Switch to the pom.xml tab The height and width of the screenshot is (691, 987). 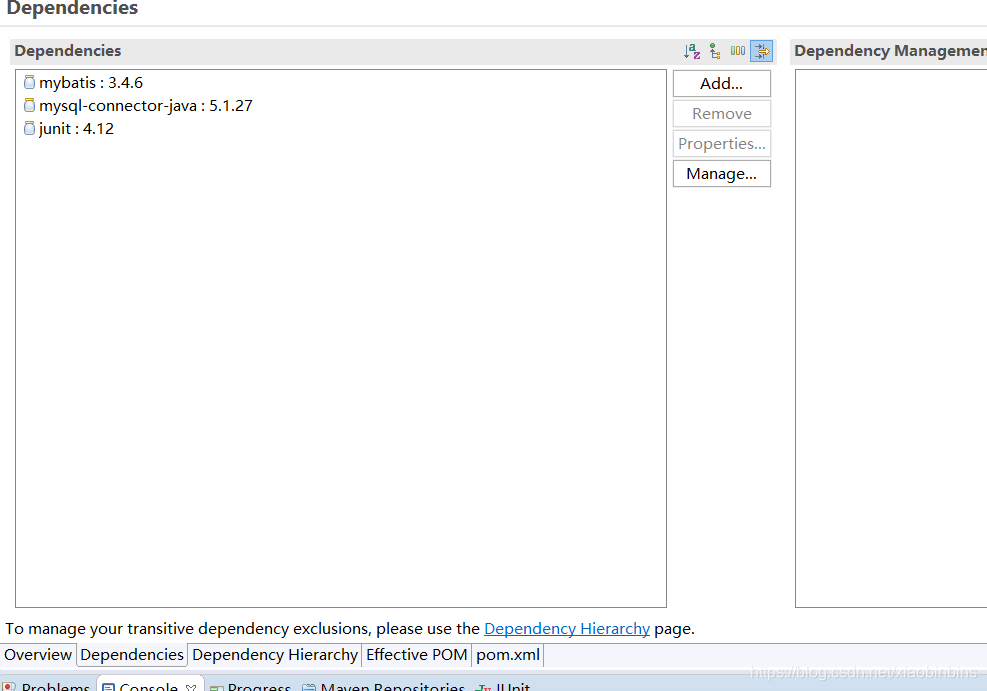pos(508,655)
